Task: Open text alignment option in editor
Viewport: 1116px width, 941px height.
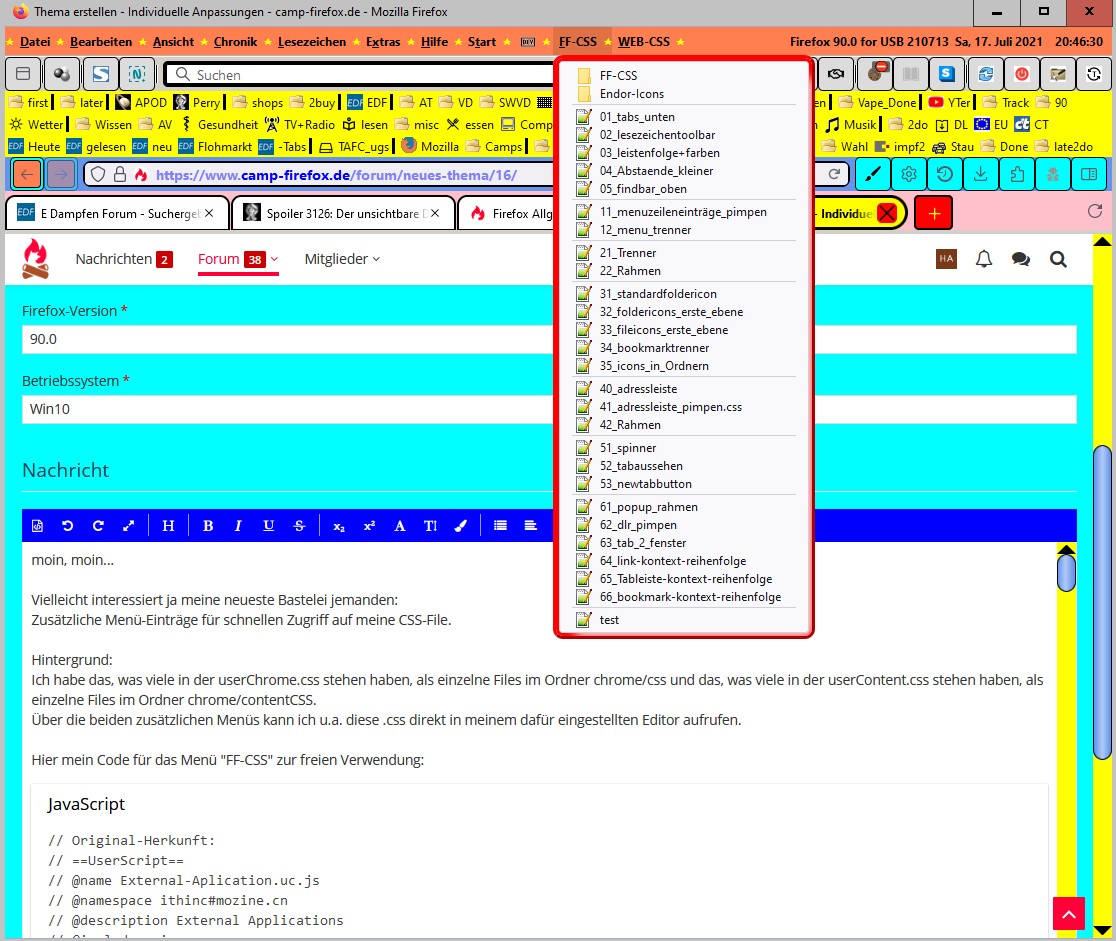Action: pyautogui.click(x=531, y=525)
